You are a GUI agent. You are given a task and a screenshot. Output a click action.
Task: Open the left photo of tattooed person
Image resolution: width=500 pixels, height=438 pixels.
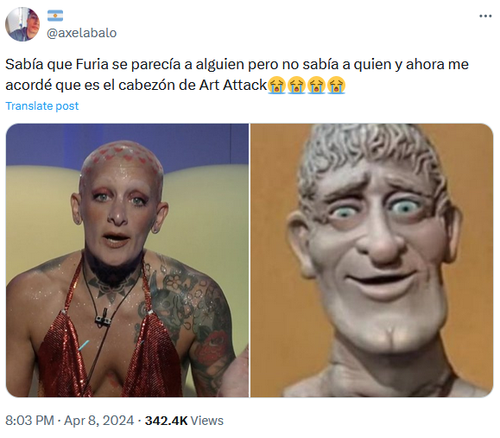coord(127,260)
